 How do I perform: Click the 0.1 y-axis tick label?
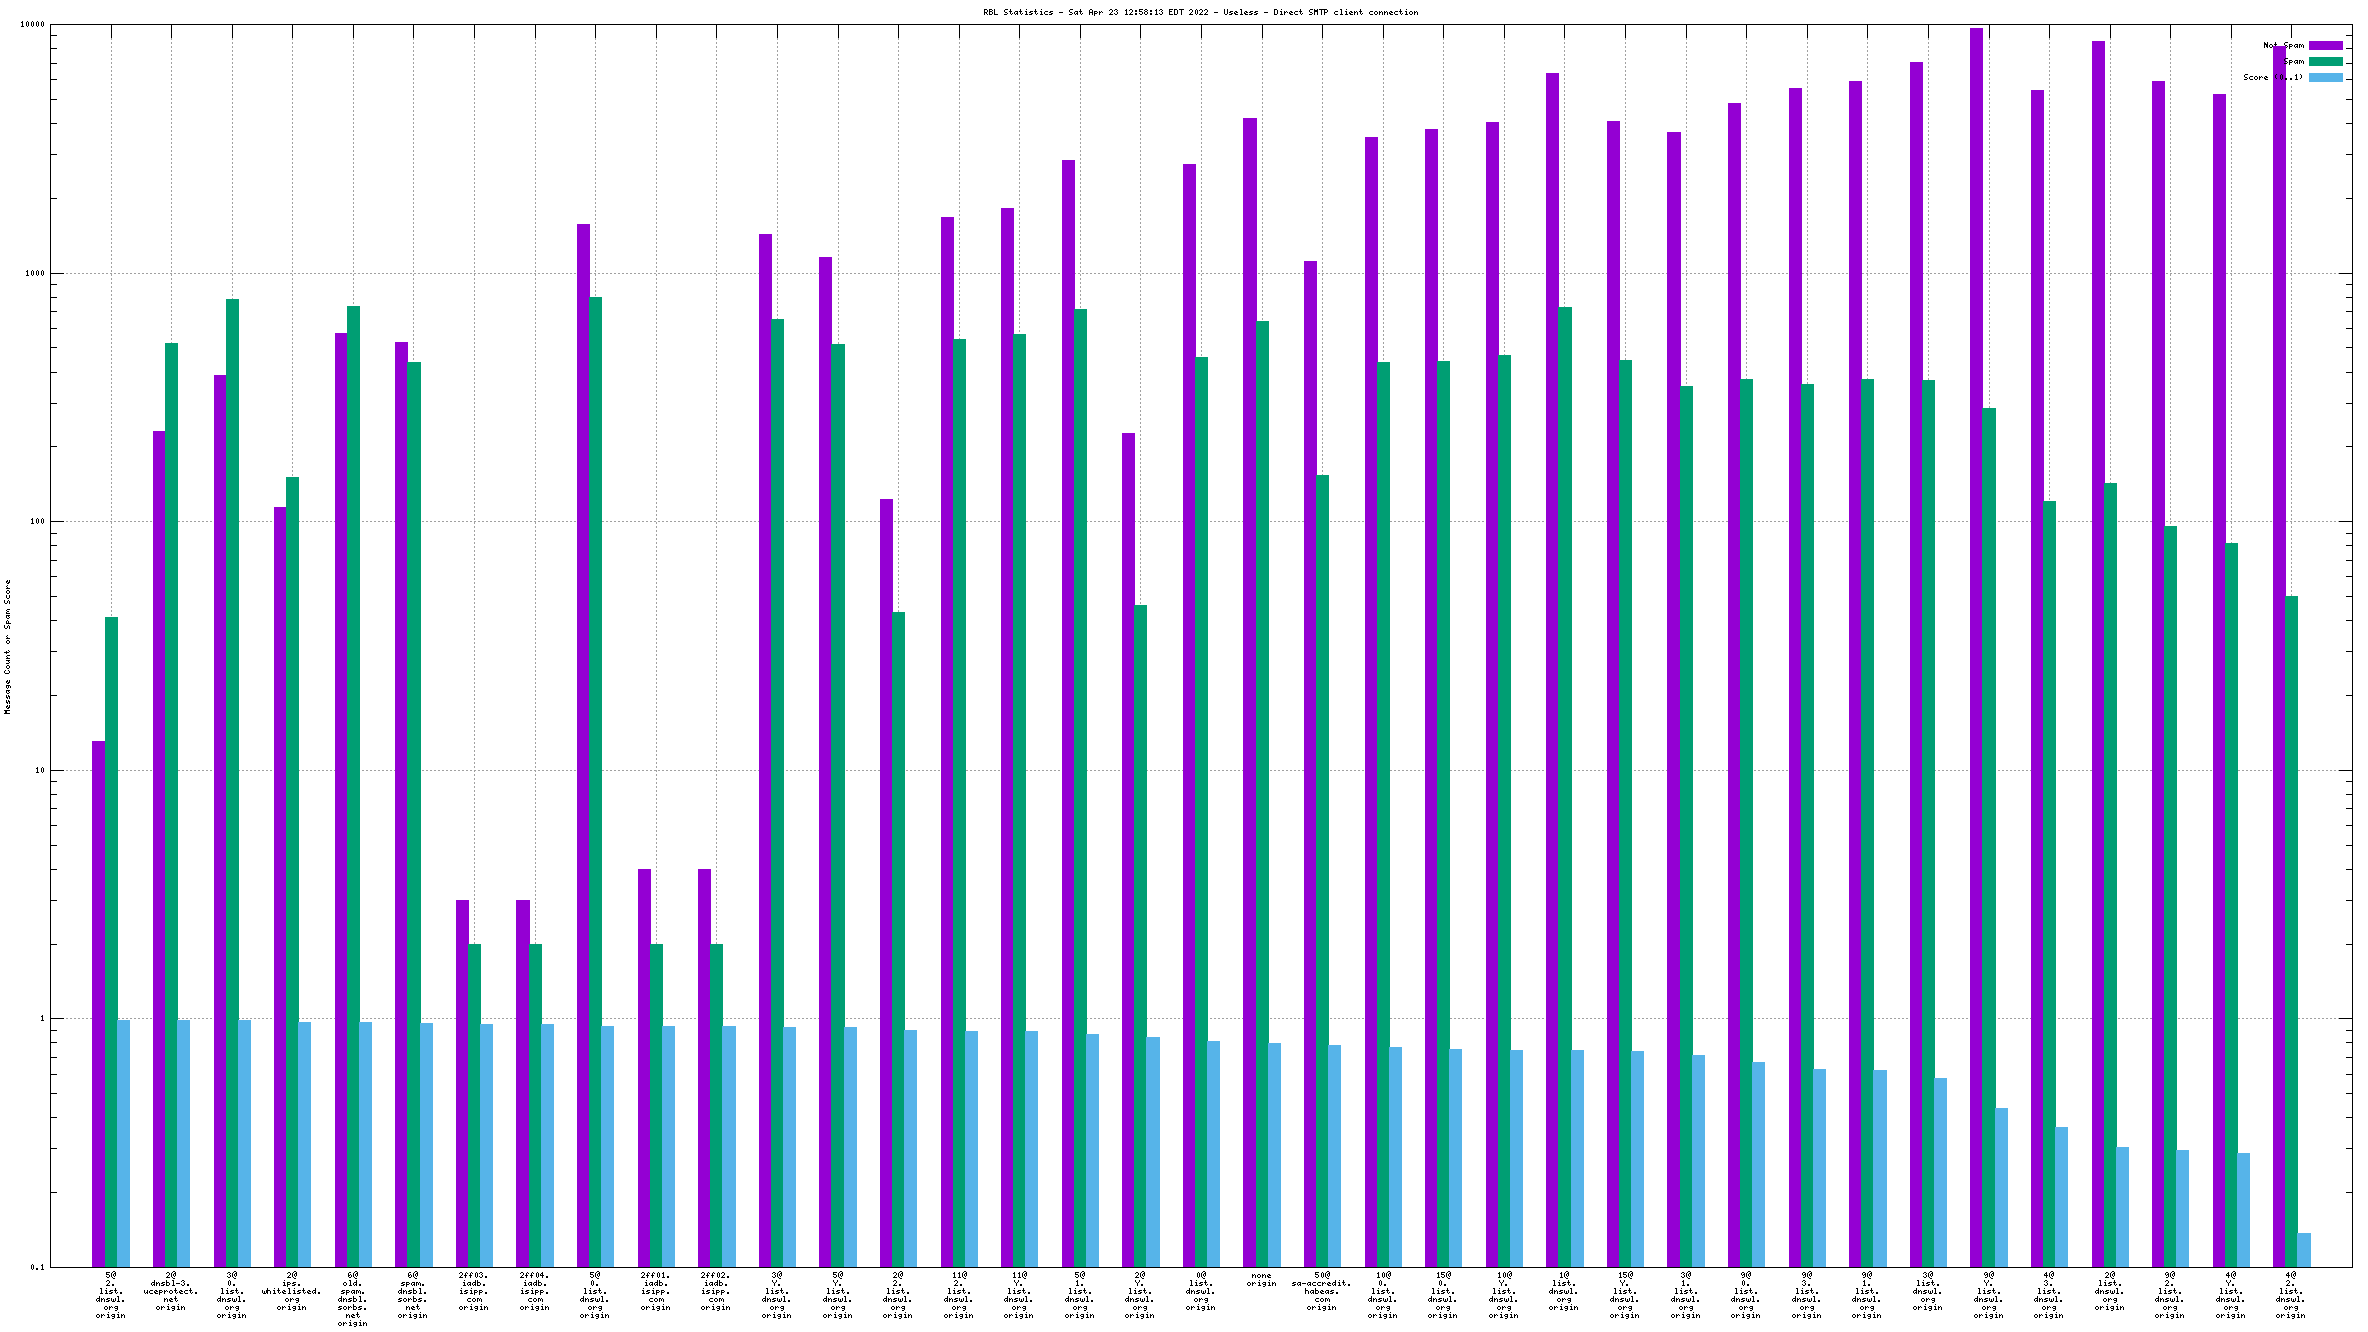38,1267
